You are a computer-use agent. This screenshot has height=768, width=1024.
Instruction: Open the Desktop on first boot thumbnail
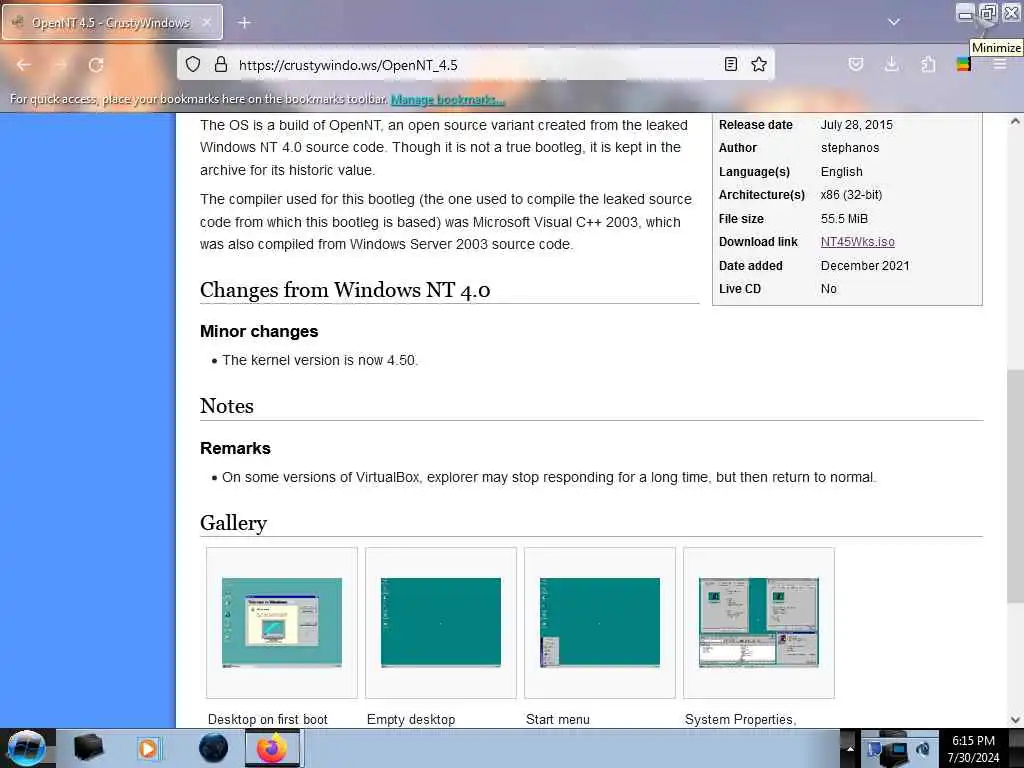[281, 622]
